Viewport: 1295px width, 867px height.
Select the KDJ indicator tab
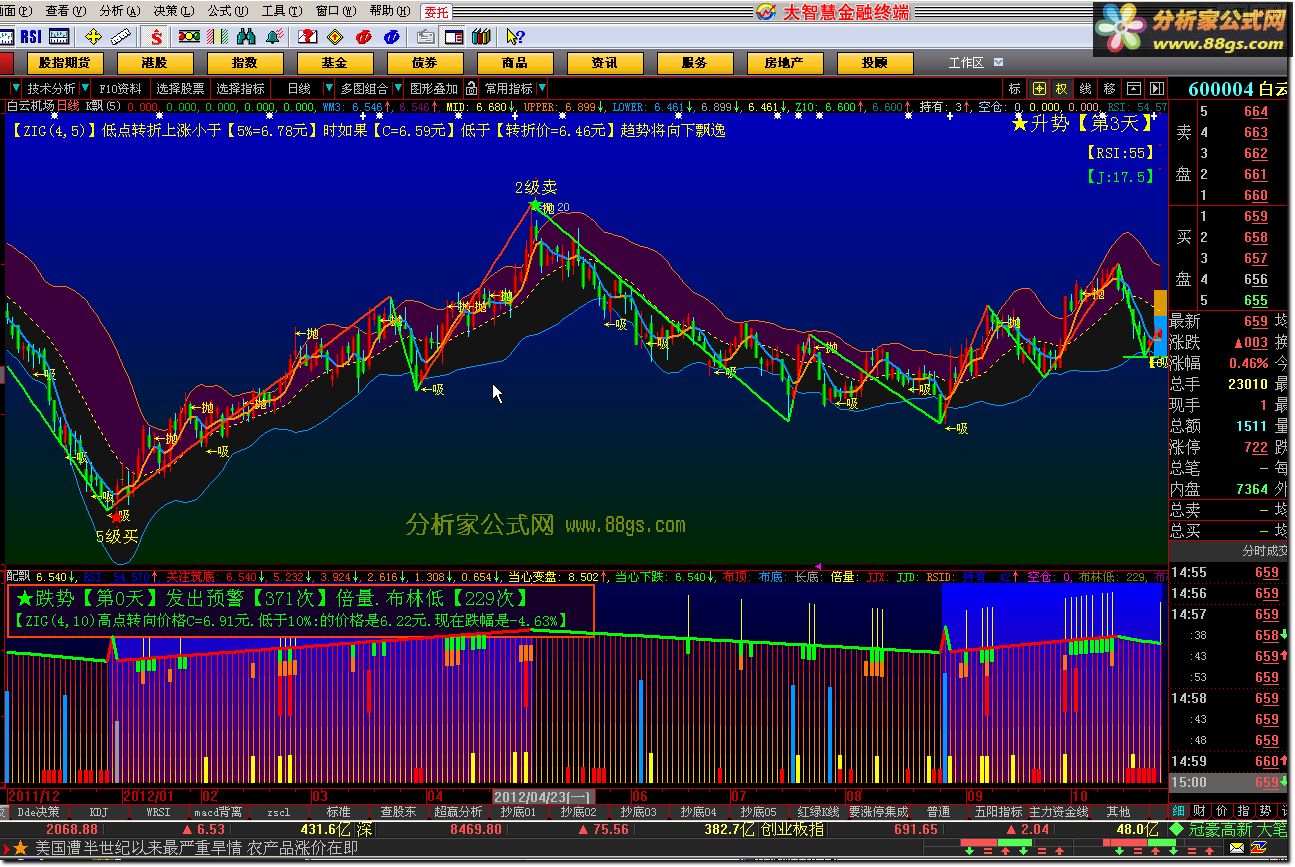[98, 812]
